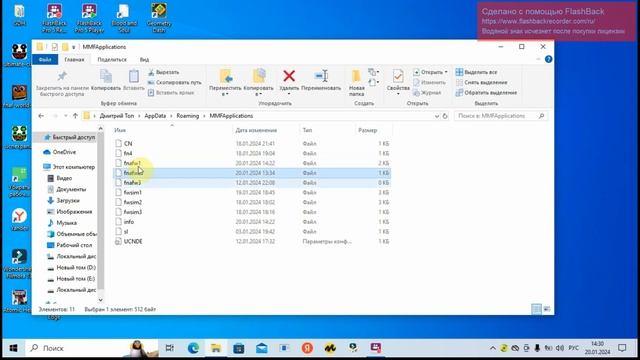Switch to the Вид ribbon tab
This screenshot has height=360, width=640.
click(144, 60)
